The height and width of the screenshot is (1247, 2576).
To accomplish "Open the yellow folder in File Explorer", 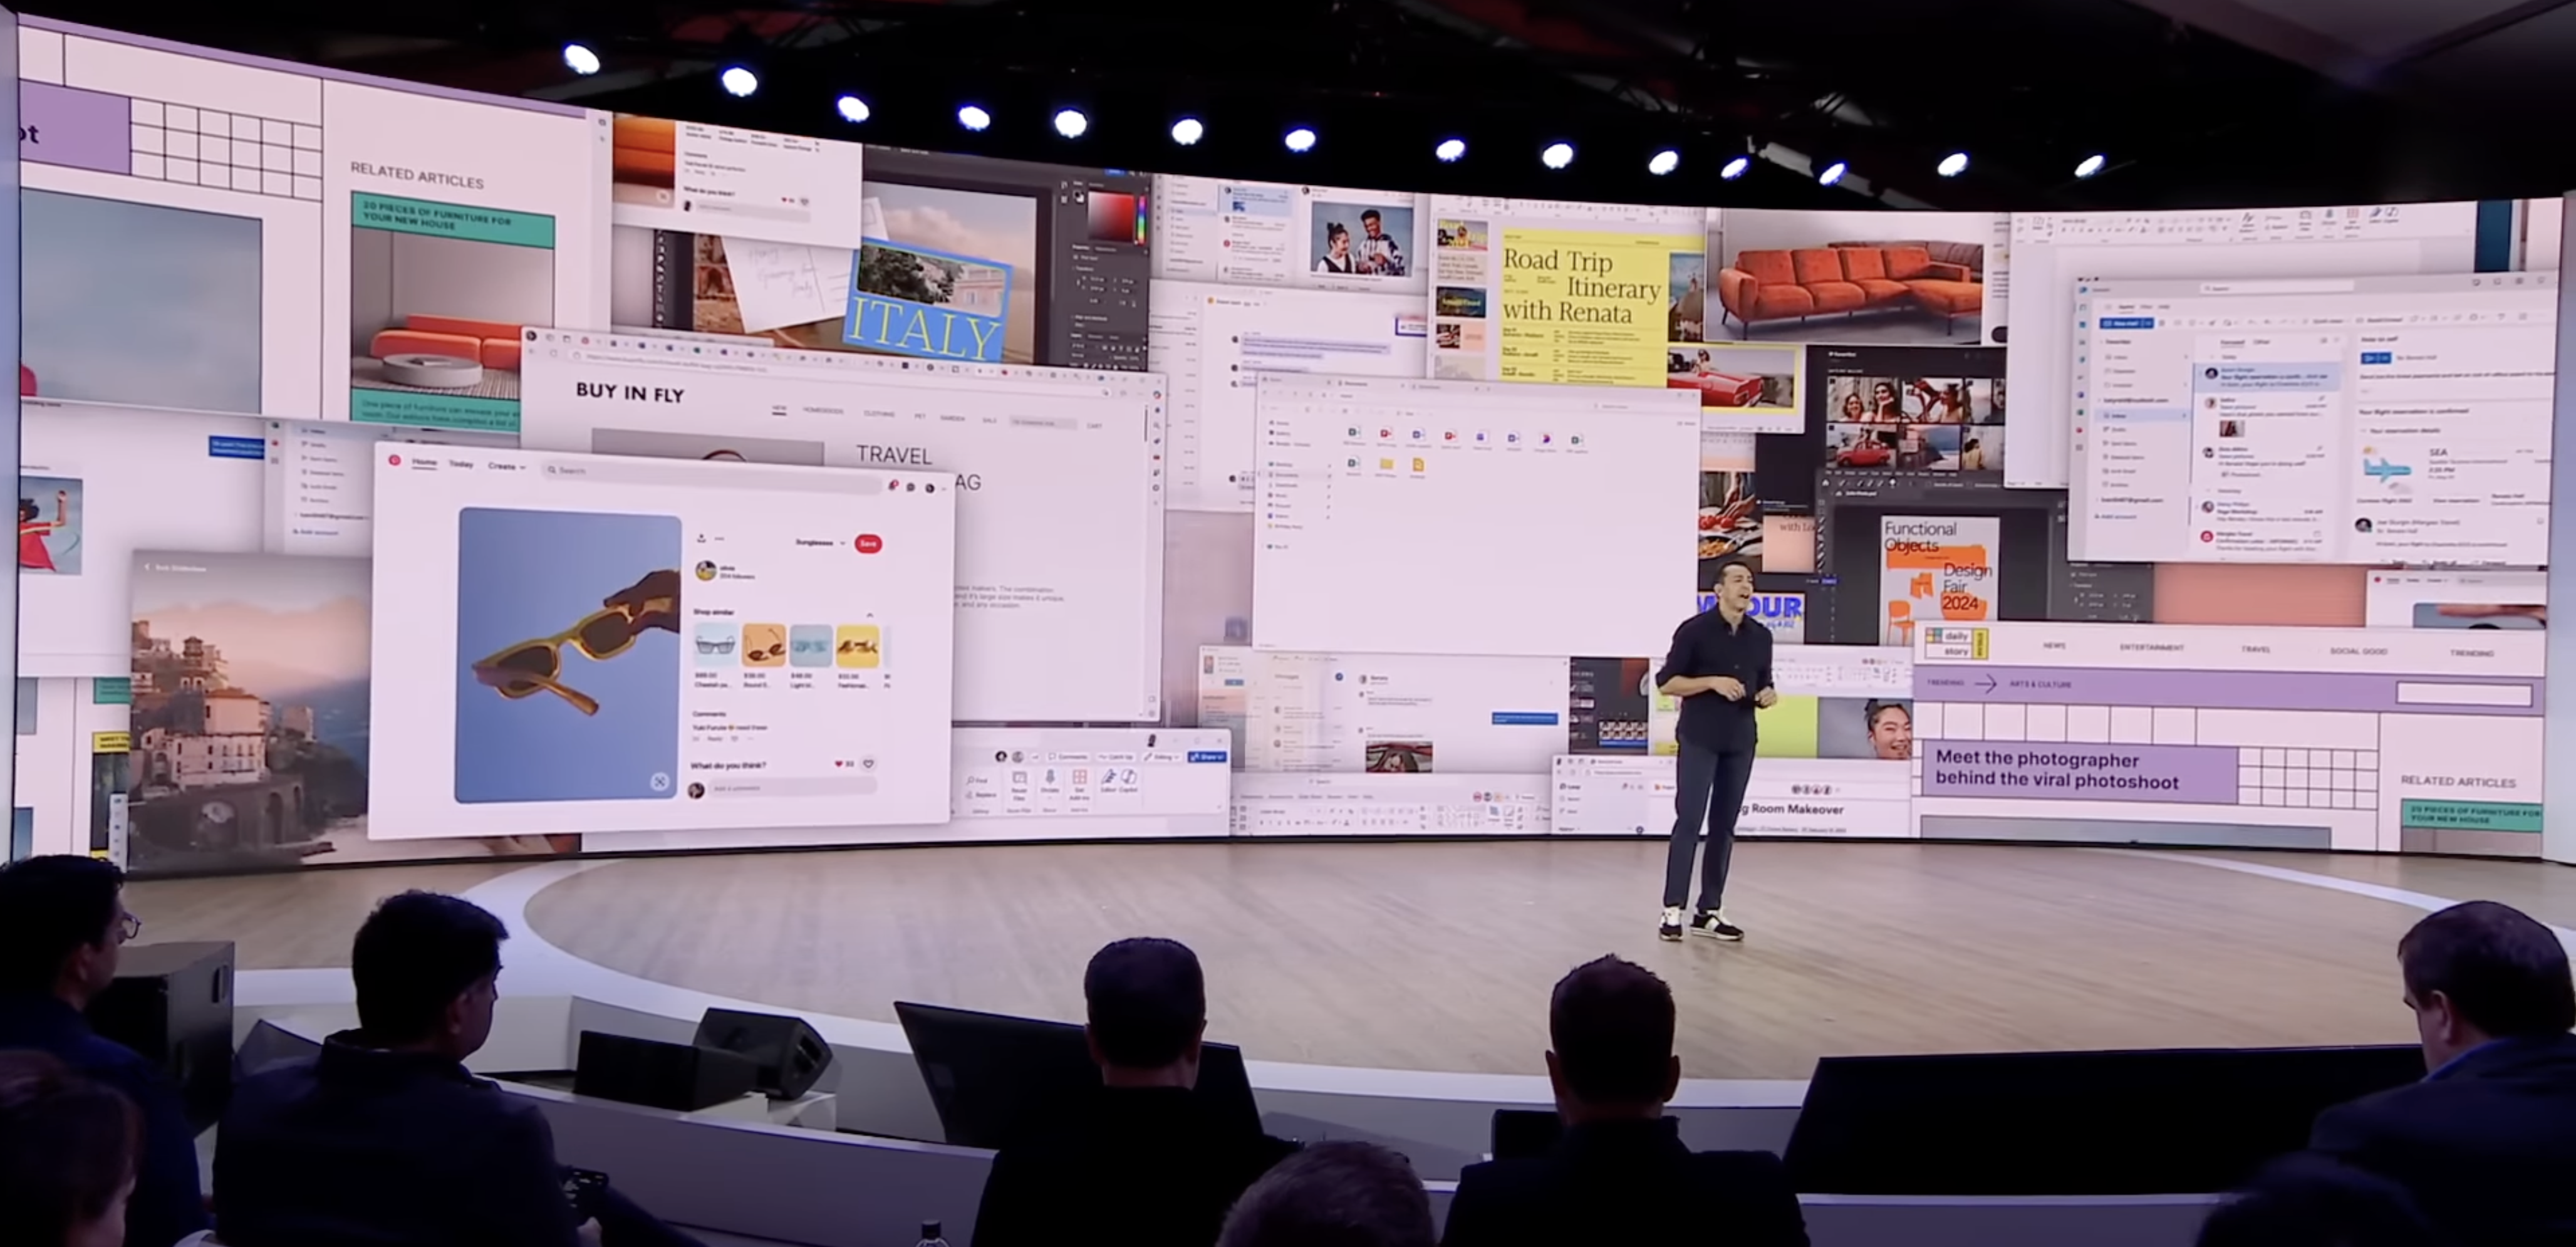I will click(1387, 464).
